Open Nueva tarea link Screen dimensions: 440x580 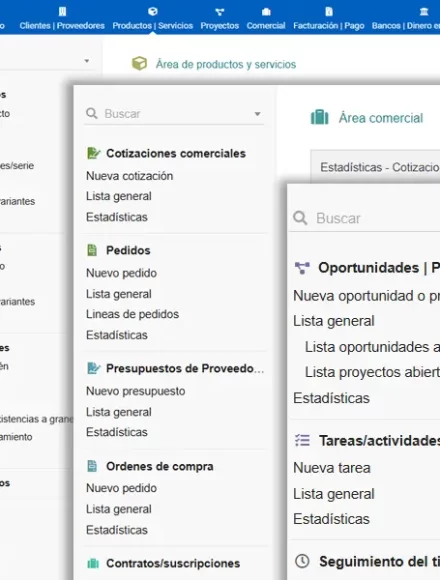point(332,468)
